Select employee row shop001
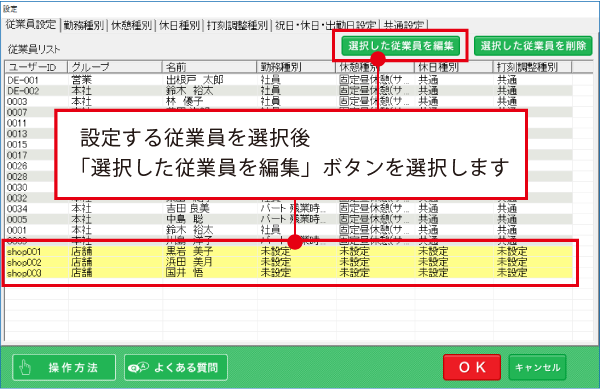Screen dimensions: 600x389 (289, 251)
